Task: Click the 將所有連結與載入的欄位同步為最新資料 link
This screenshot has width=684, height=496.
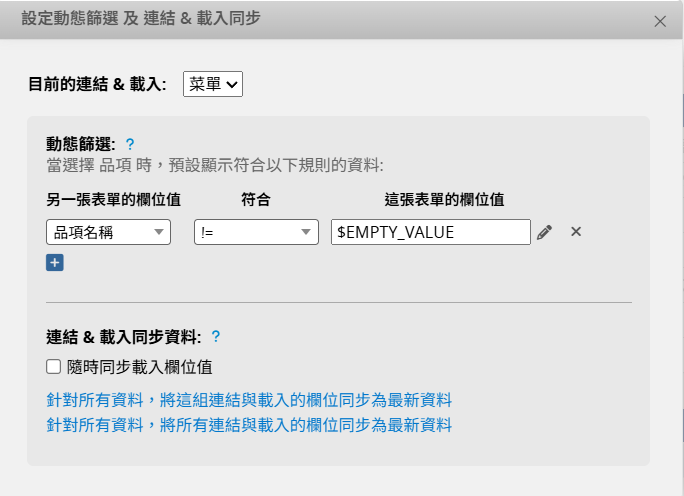Action: (249, 425)
